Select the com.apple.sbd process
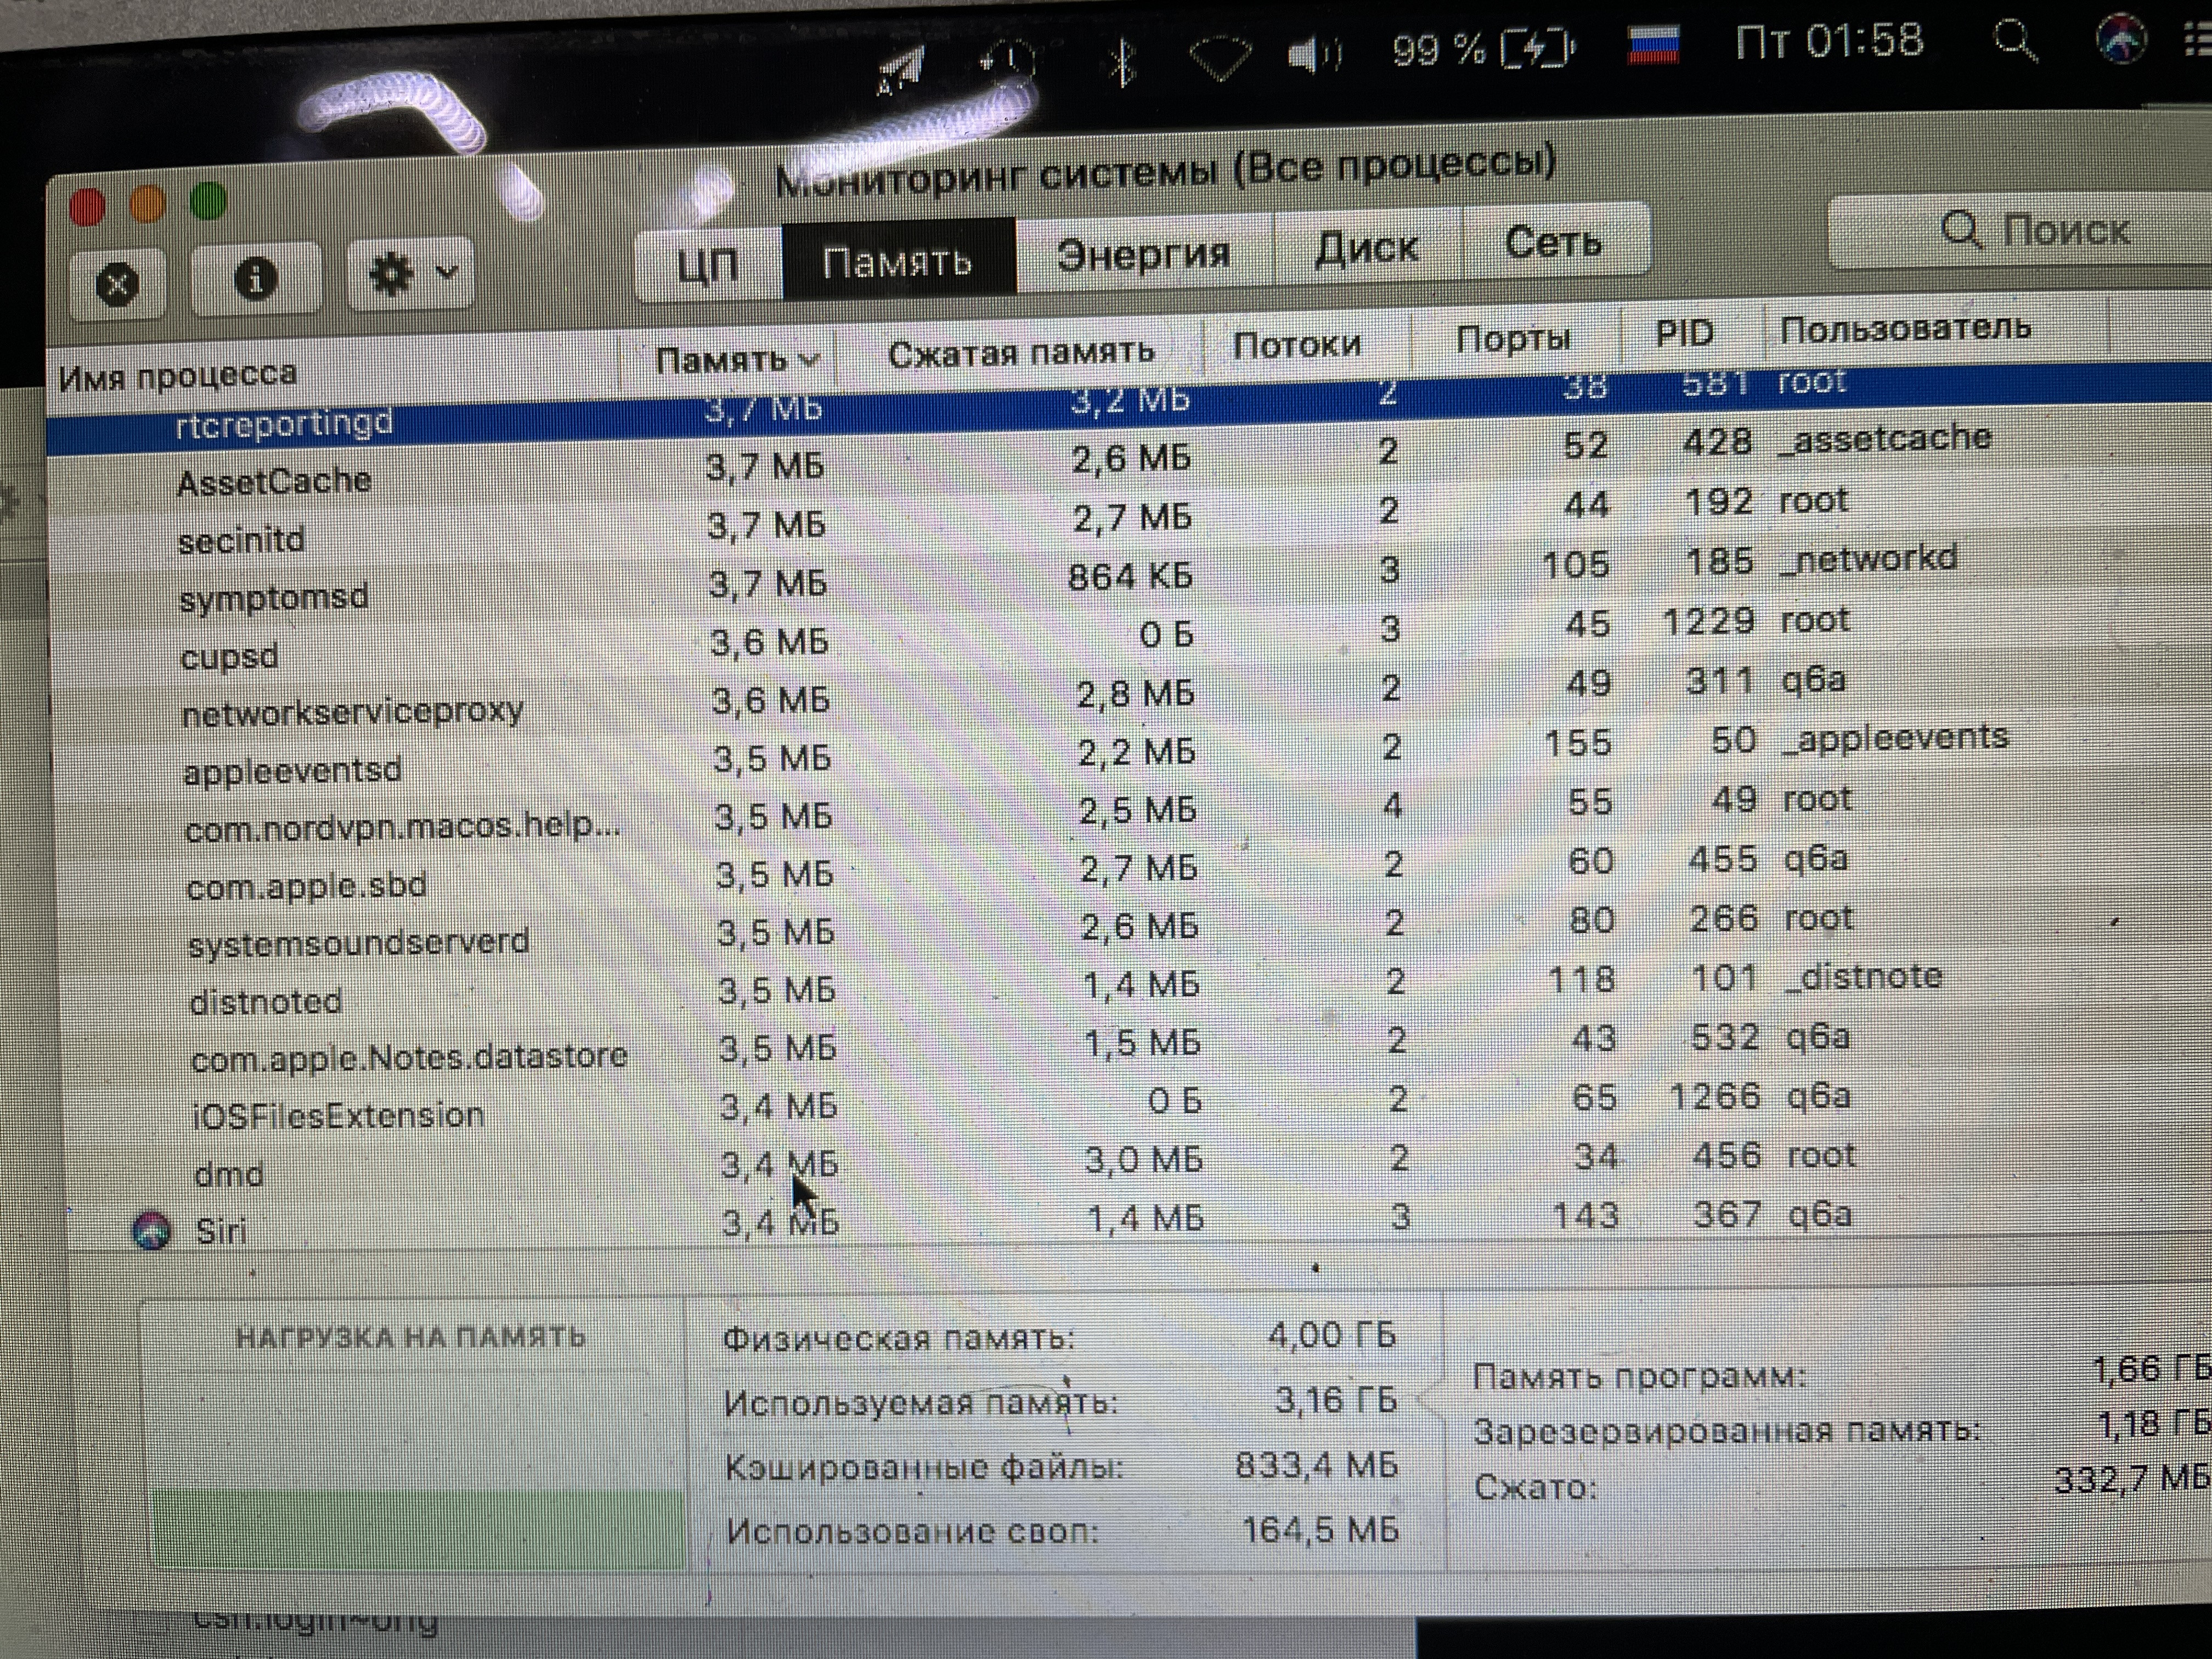Image resolution: width=2212 pixels, height=1659 pixels. tap(307, 886)
